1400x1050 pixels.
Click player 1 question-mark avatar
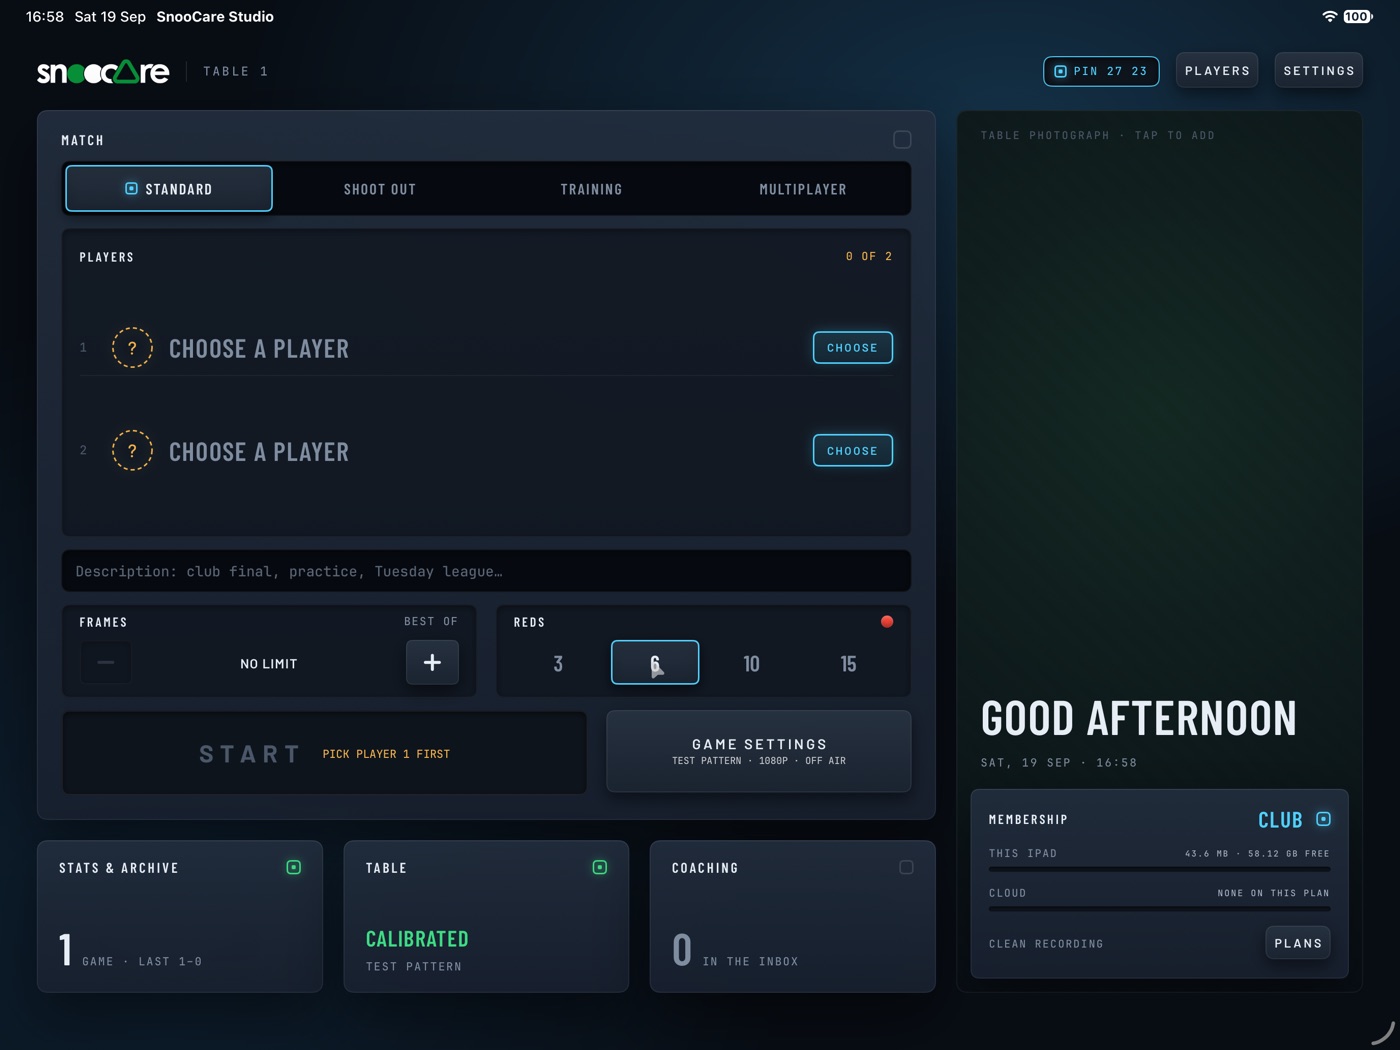coord(132,348)
